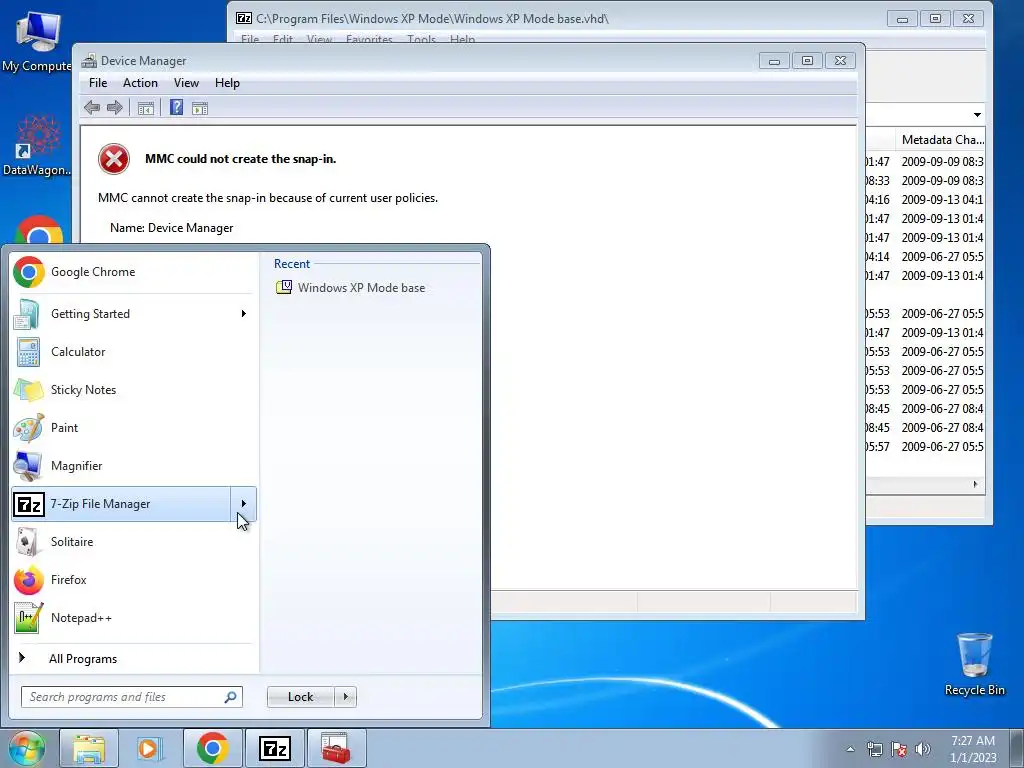Open Calculator in Start menu
1024x768 pixels.
click(x=134, y=351)
